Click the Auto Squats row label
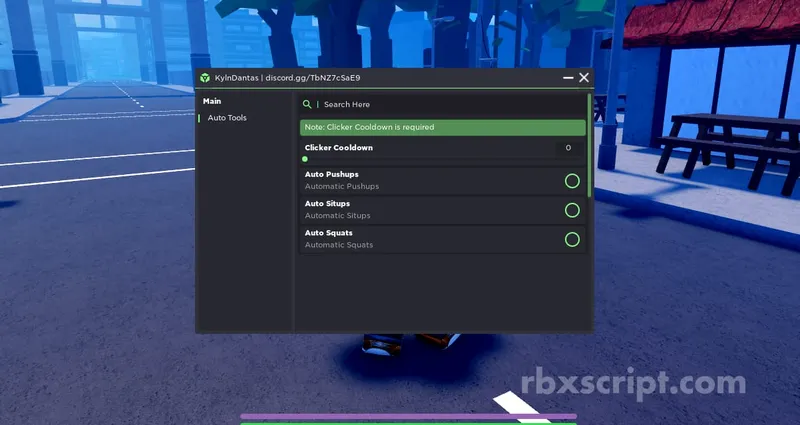Viewport: 800px width, 425px height. click(x=328, y=233)
